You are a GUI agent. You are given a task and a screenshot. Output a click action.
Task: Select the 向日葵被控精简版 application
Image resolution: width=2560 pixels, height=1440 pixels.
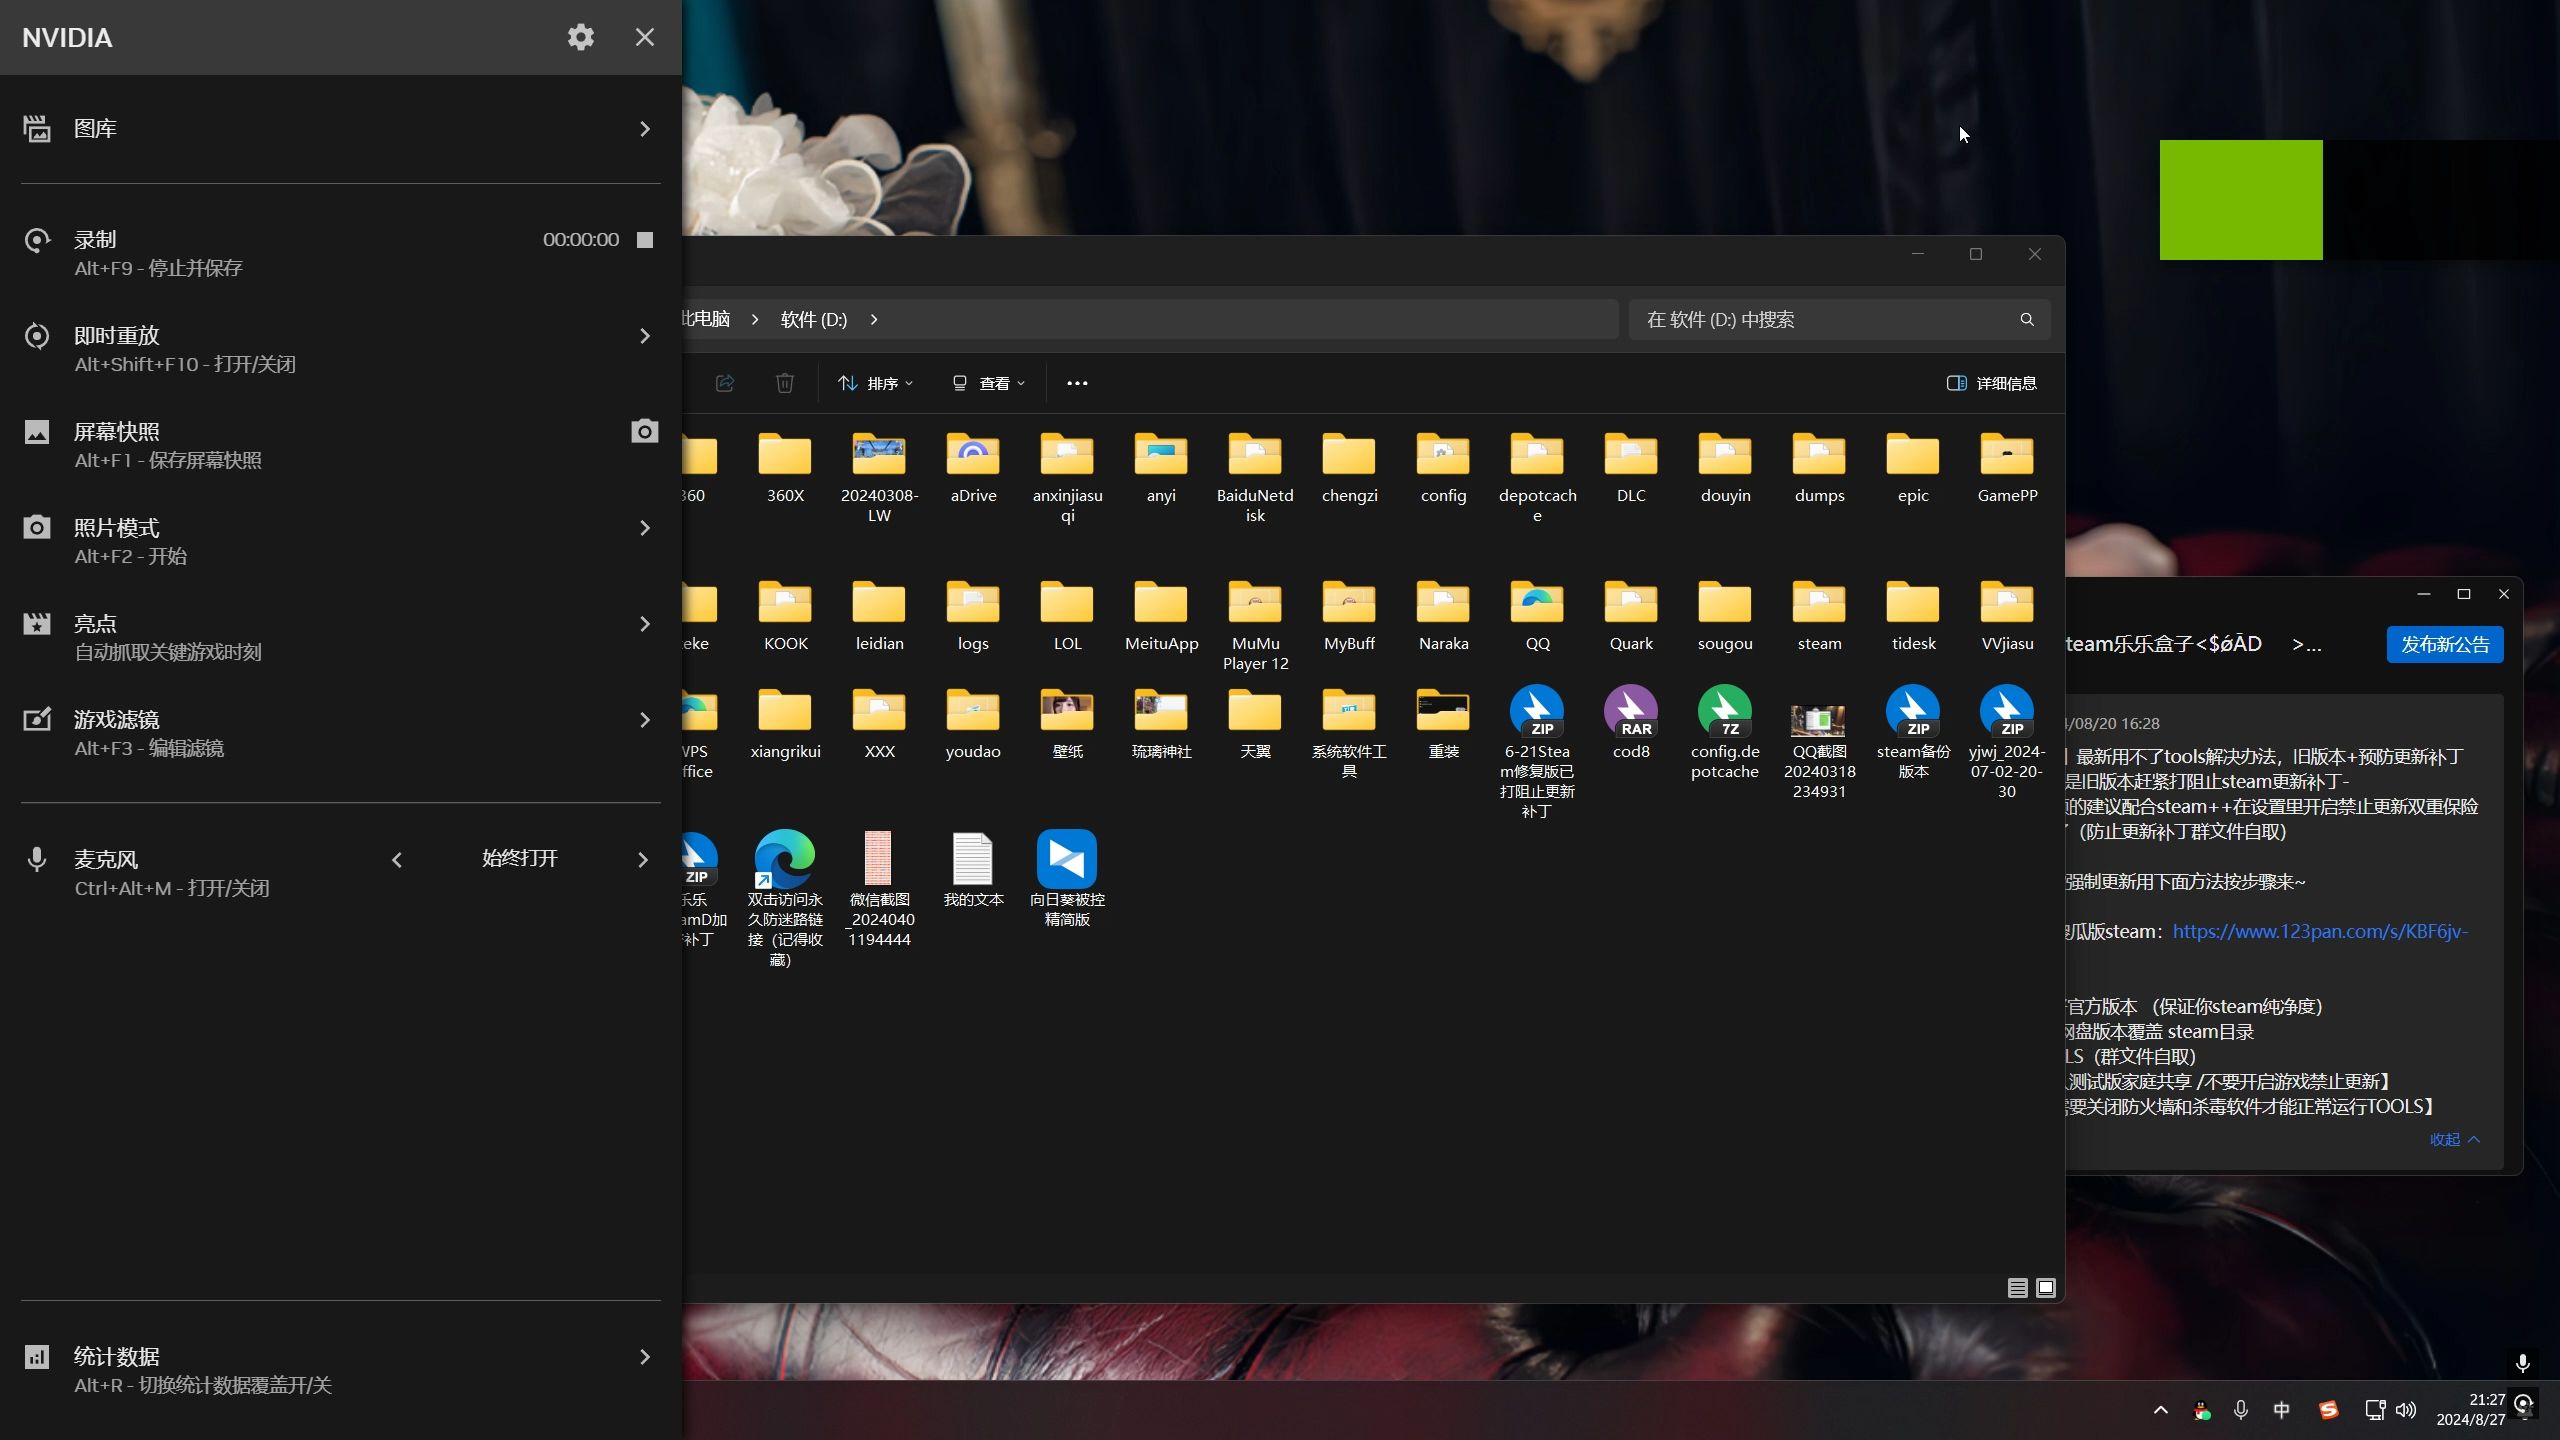pyautogui.click(x=1067, y=879)
